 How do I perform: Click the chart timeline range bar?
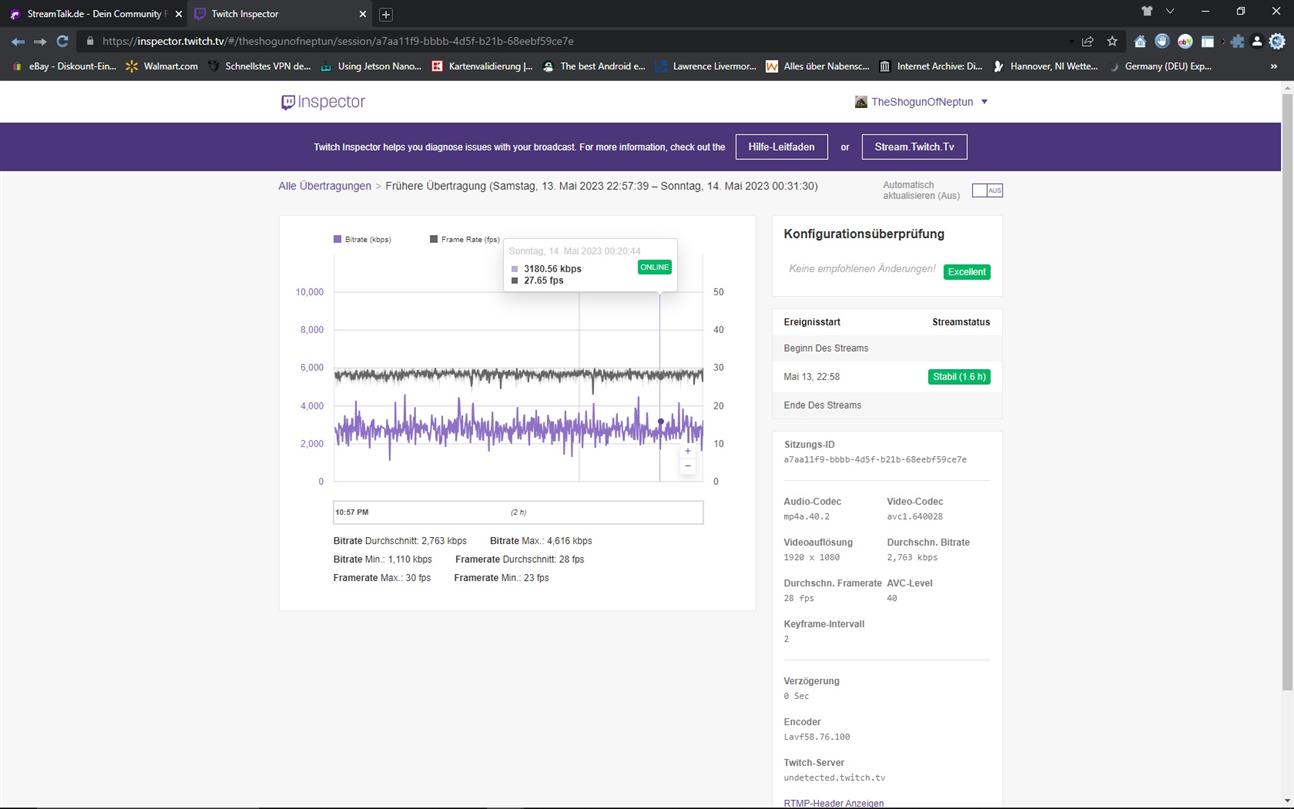[518, 512]
